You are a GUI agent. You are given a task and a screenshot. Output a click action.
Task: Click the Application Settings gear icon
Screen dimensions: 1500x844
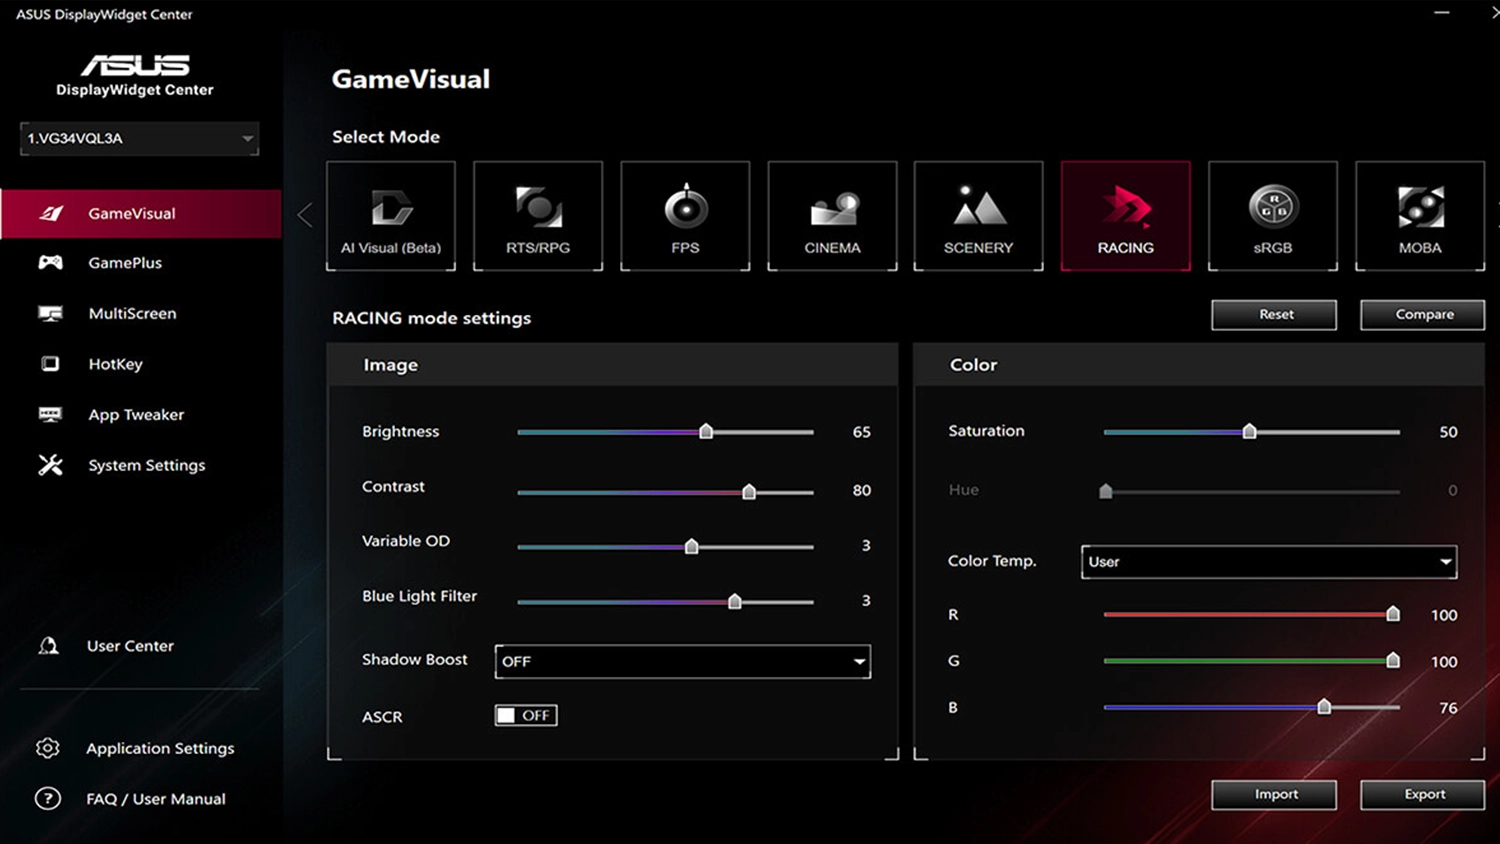coord(48,748)
